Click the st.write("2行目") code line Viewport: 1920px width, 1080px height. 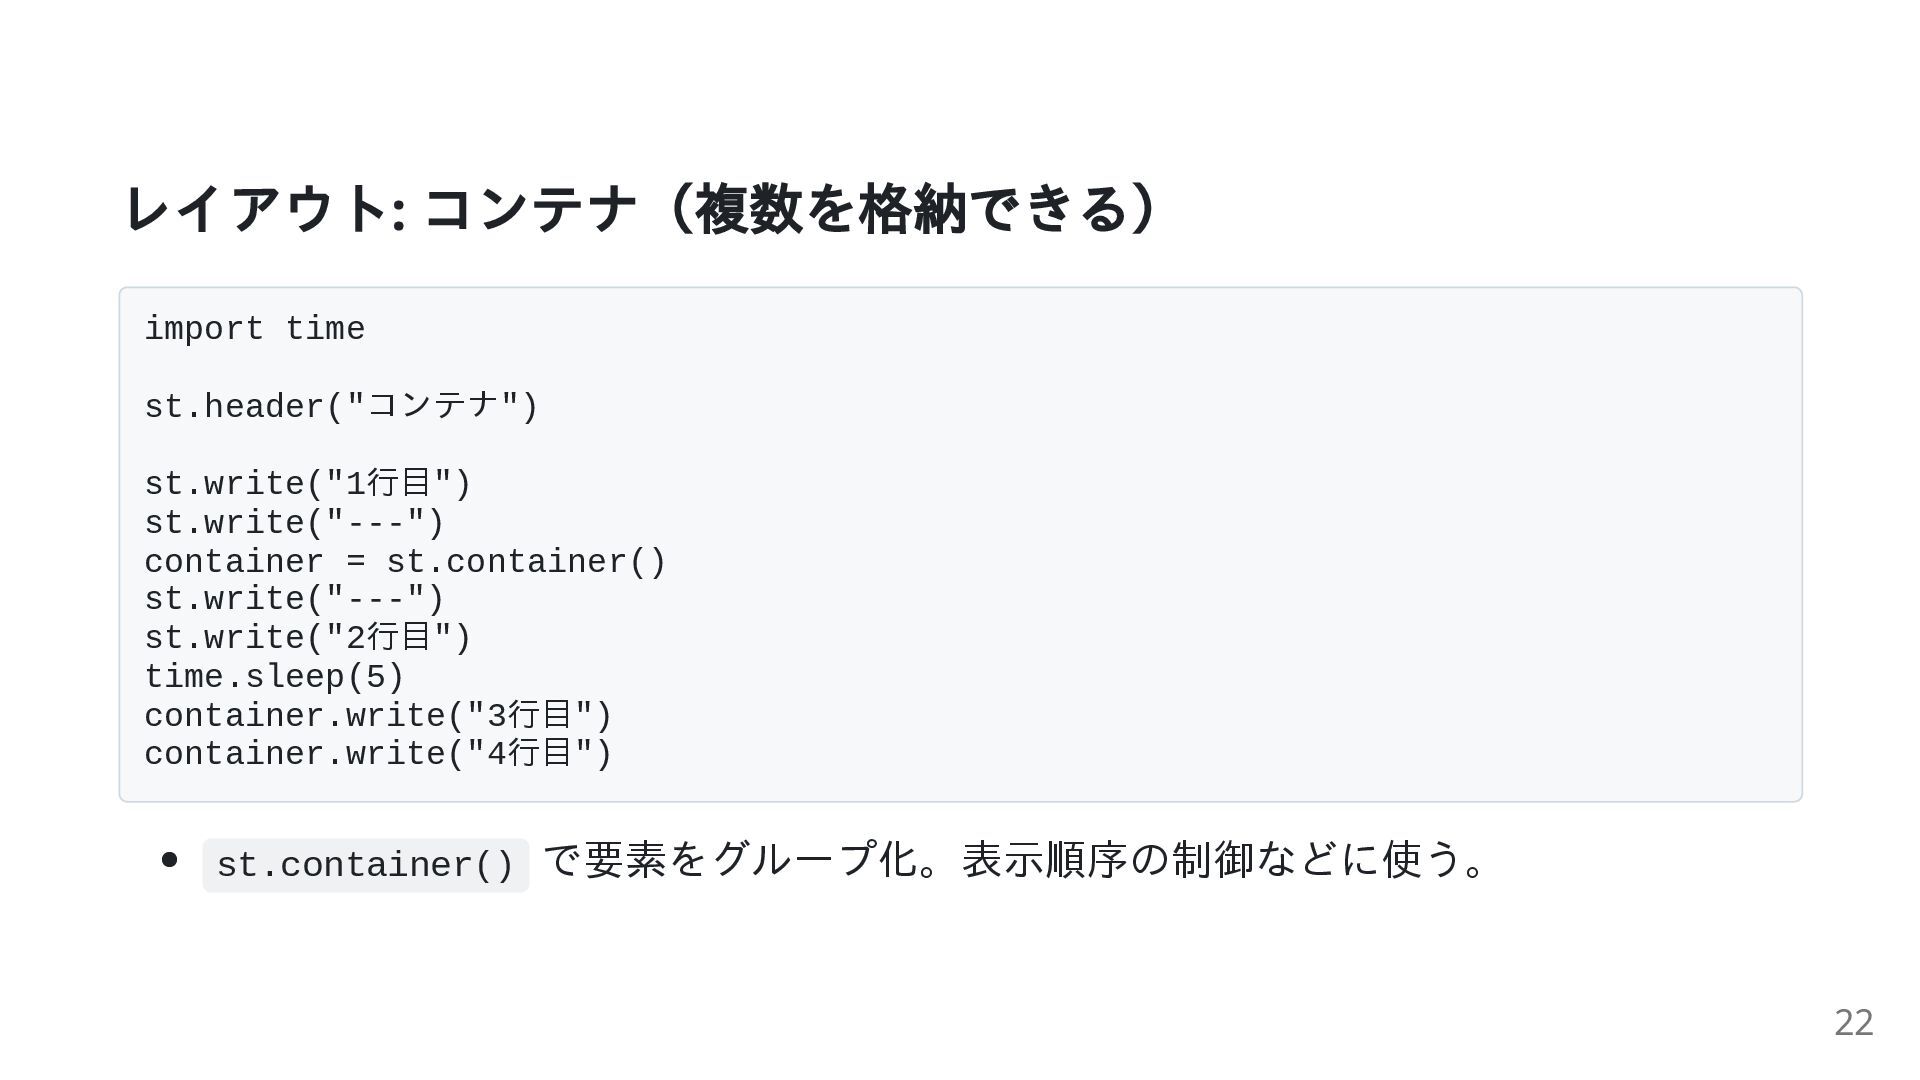click(307, 638)
